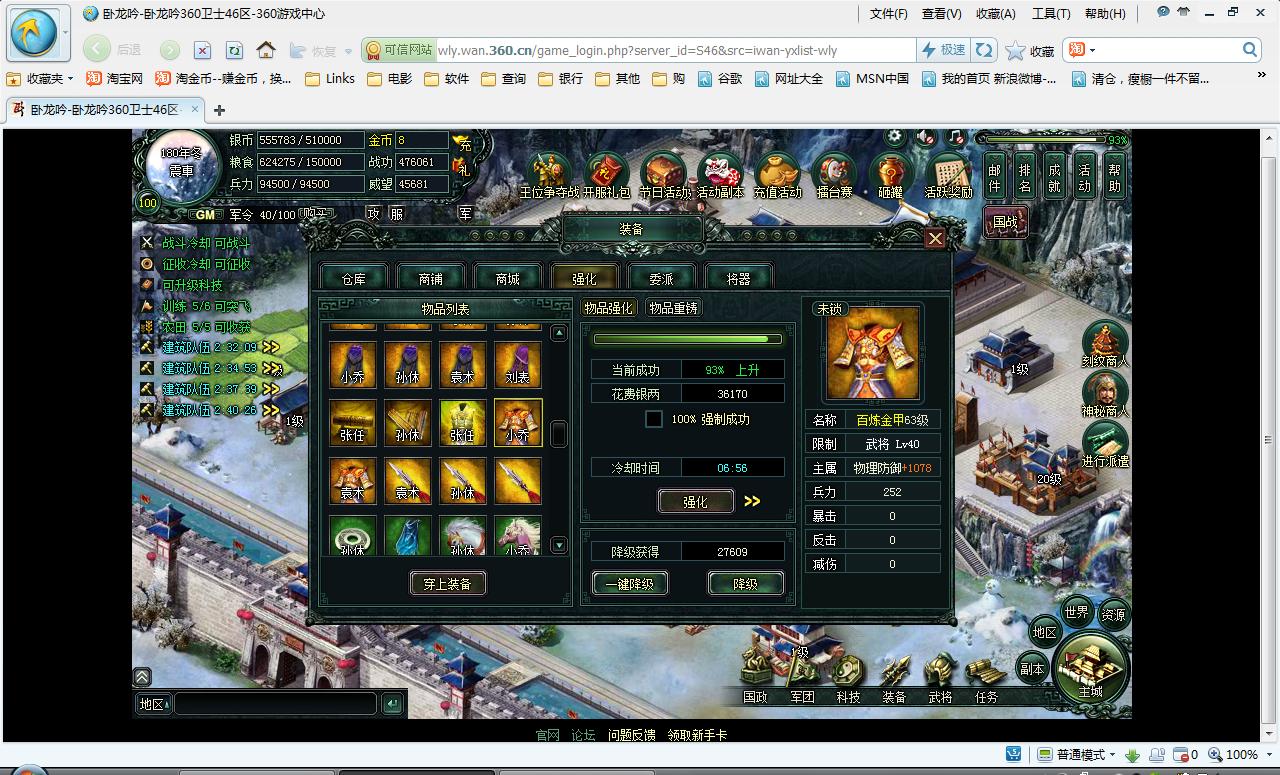The image size is (1280, 775).
Task: Select orange armor item labeled 袁术
Action: 352,481
